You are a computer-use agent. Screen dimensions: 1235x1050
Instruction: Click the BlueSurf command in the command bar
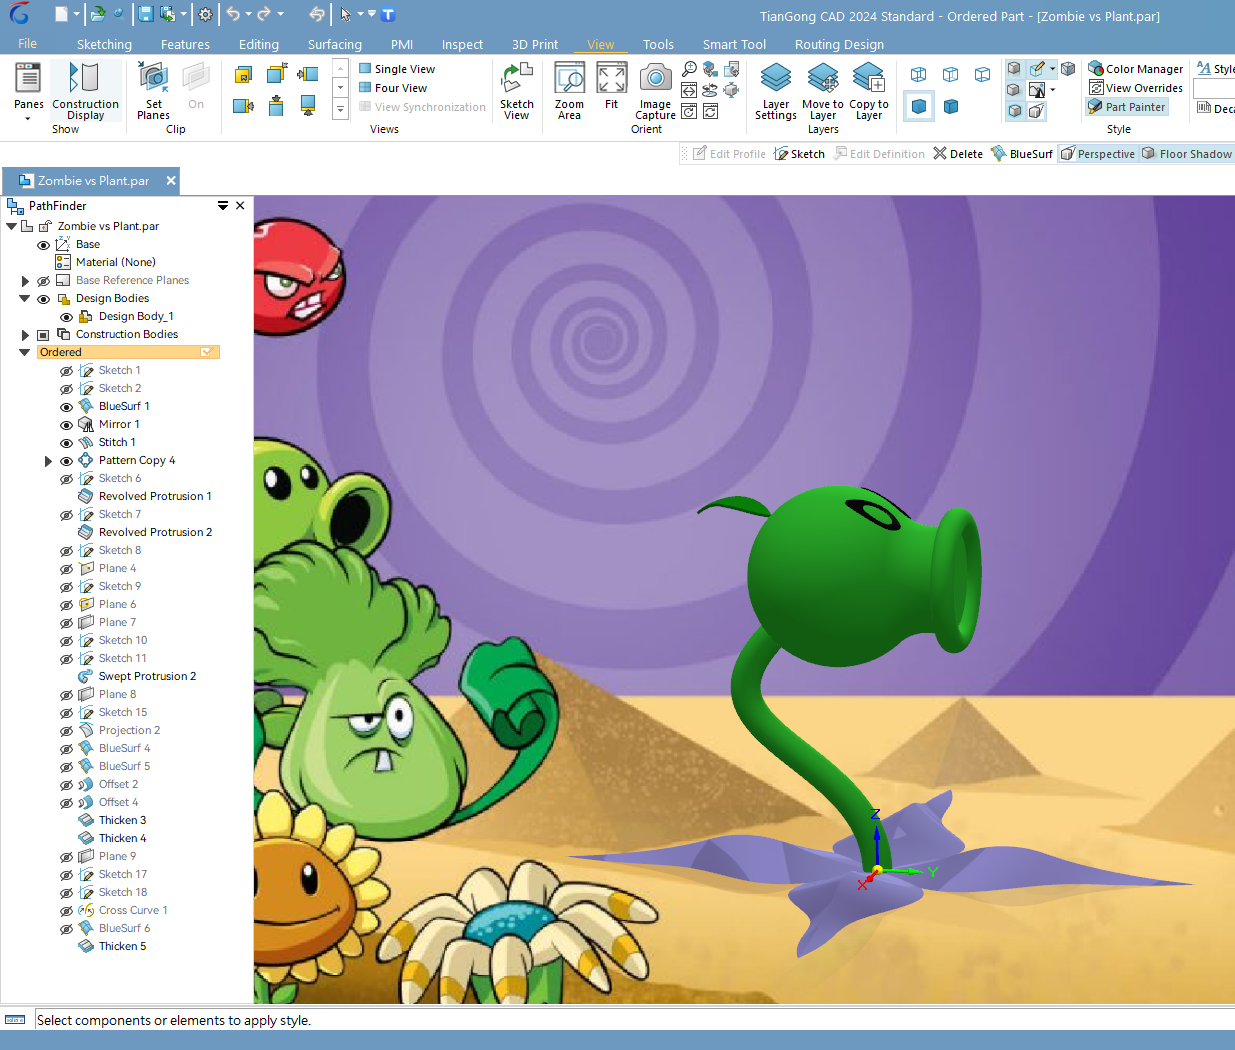1022,154
